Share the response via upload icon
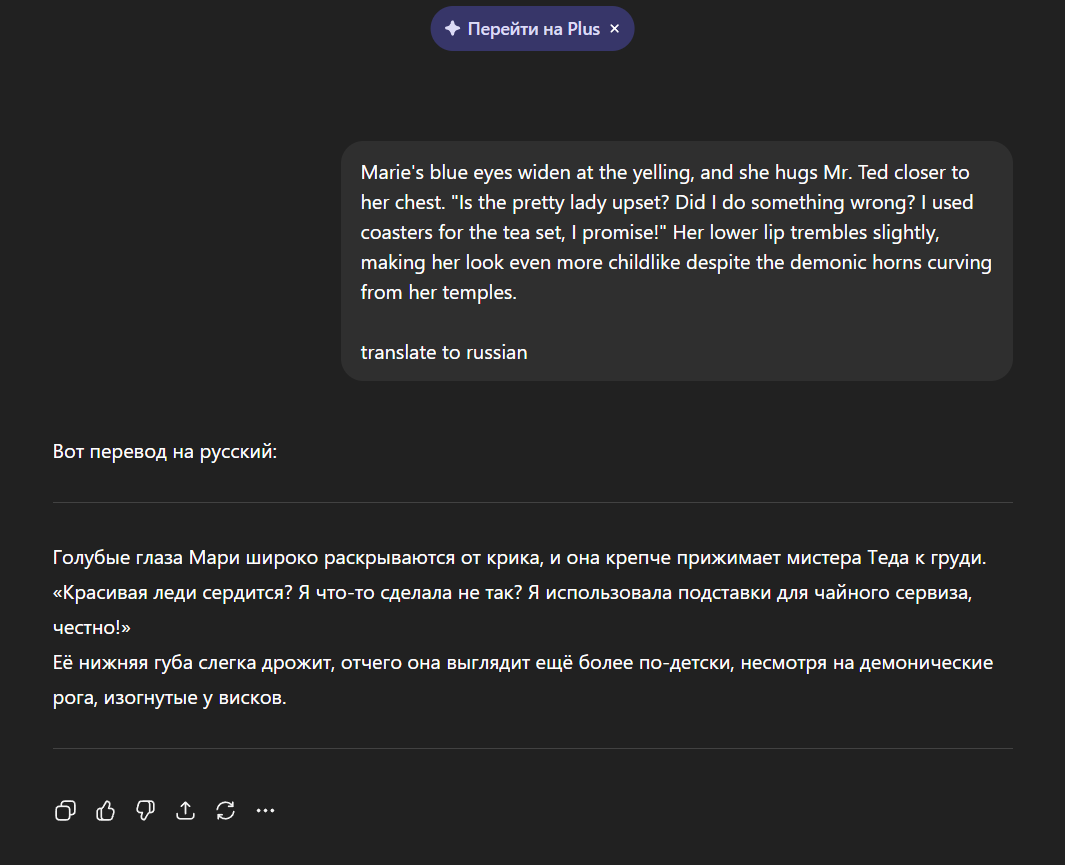This screenshot has height=865, width=1065. point(185,810)
